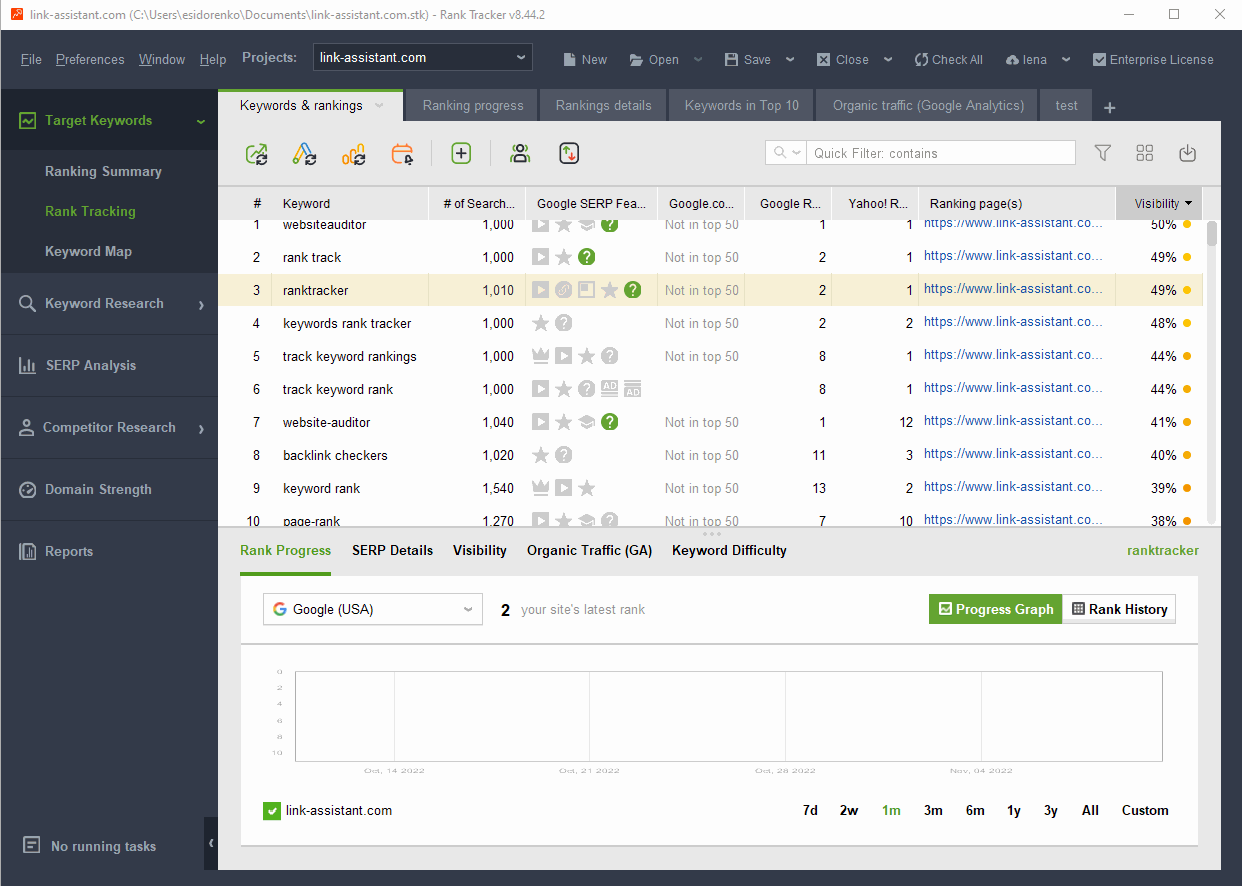Open the Keyword Map sidebar item
The height and width of the screenshot is (886, 1242).
pyautogui.click(x=88, y=251)
